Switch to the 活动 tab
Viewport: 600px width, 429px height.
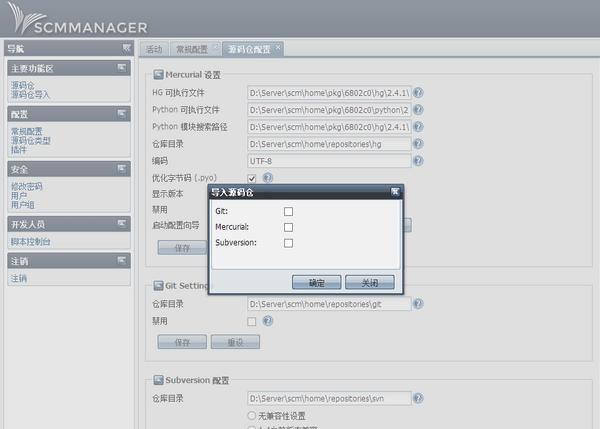(x=153, y=48)
